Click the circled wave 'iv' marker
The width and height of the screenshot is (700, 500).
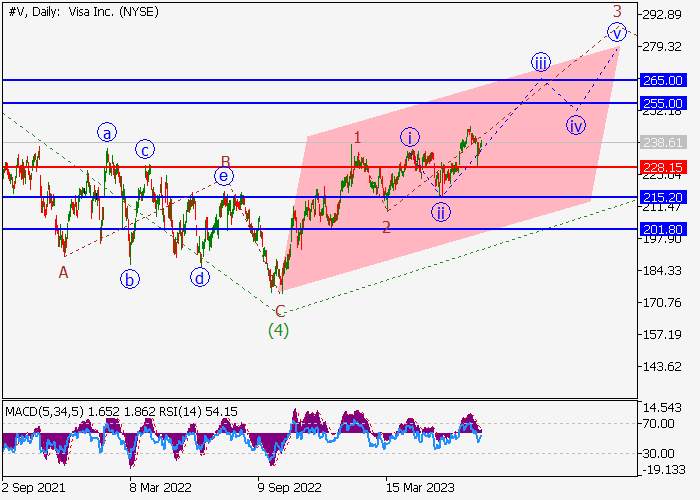point(576,125)
